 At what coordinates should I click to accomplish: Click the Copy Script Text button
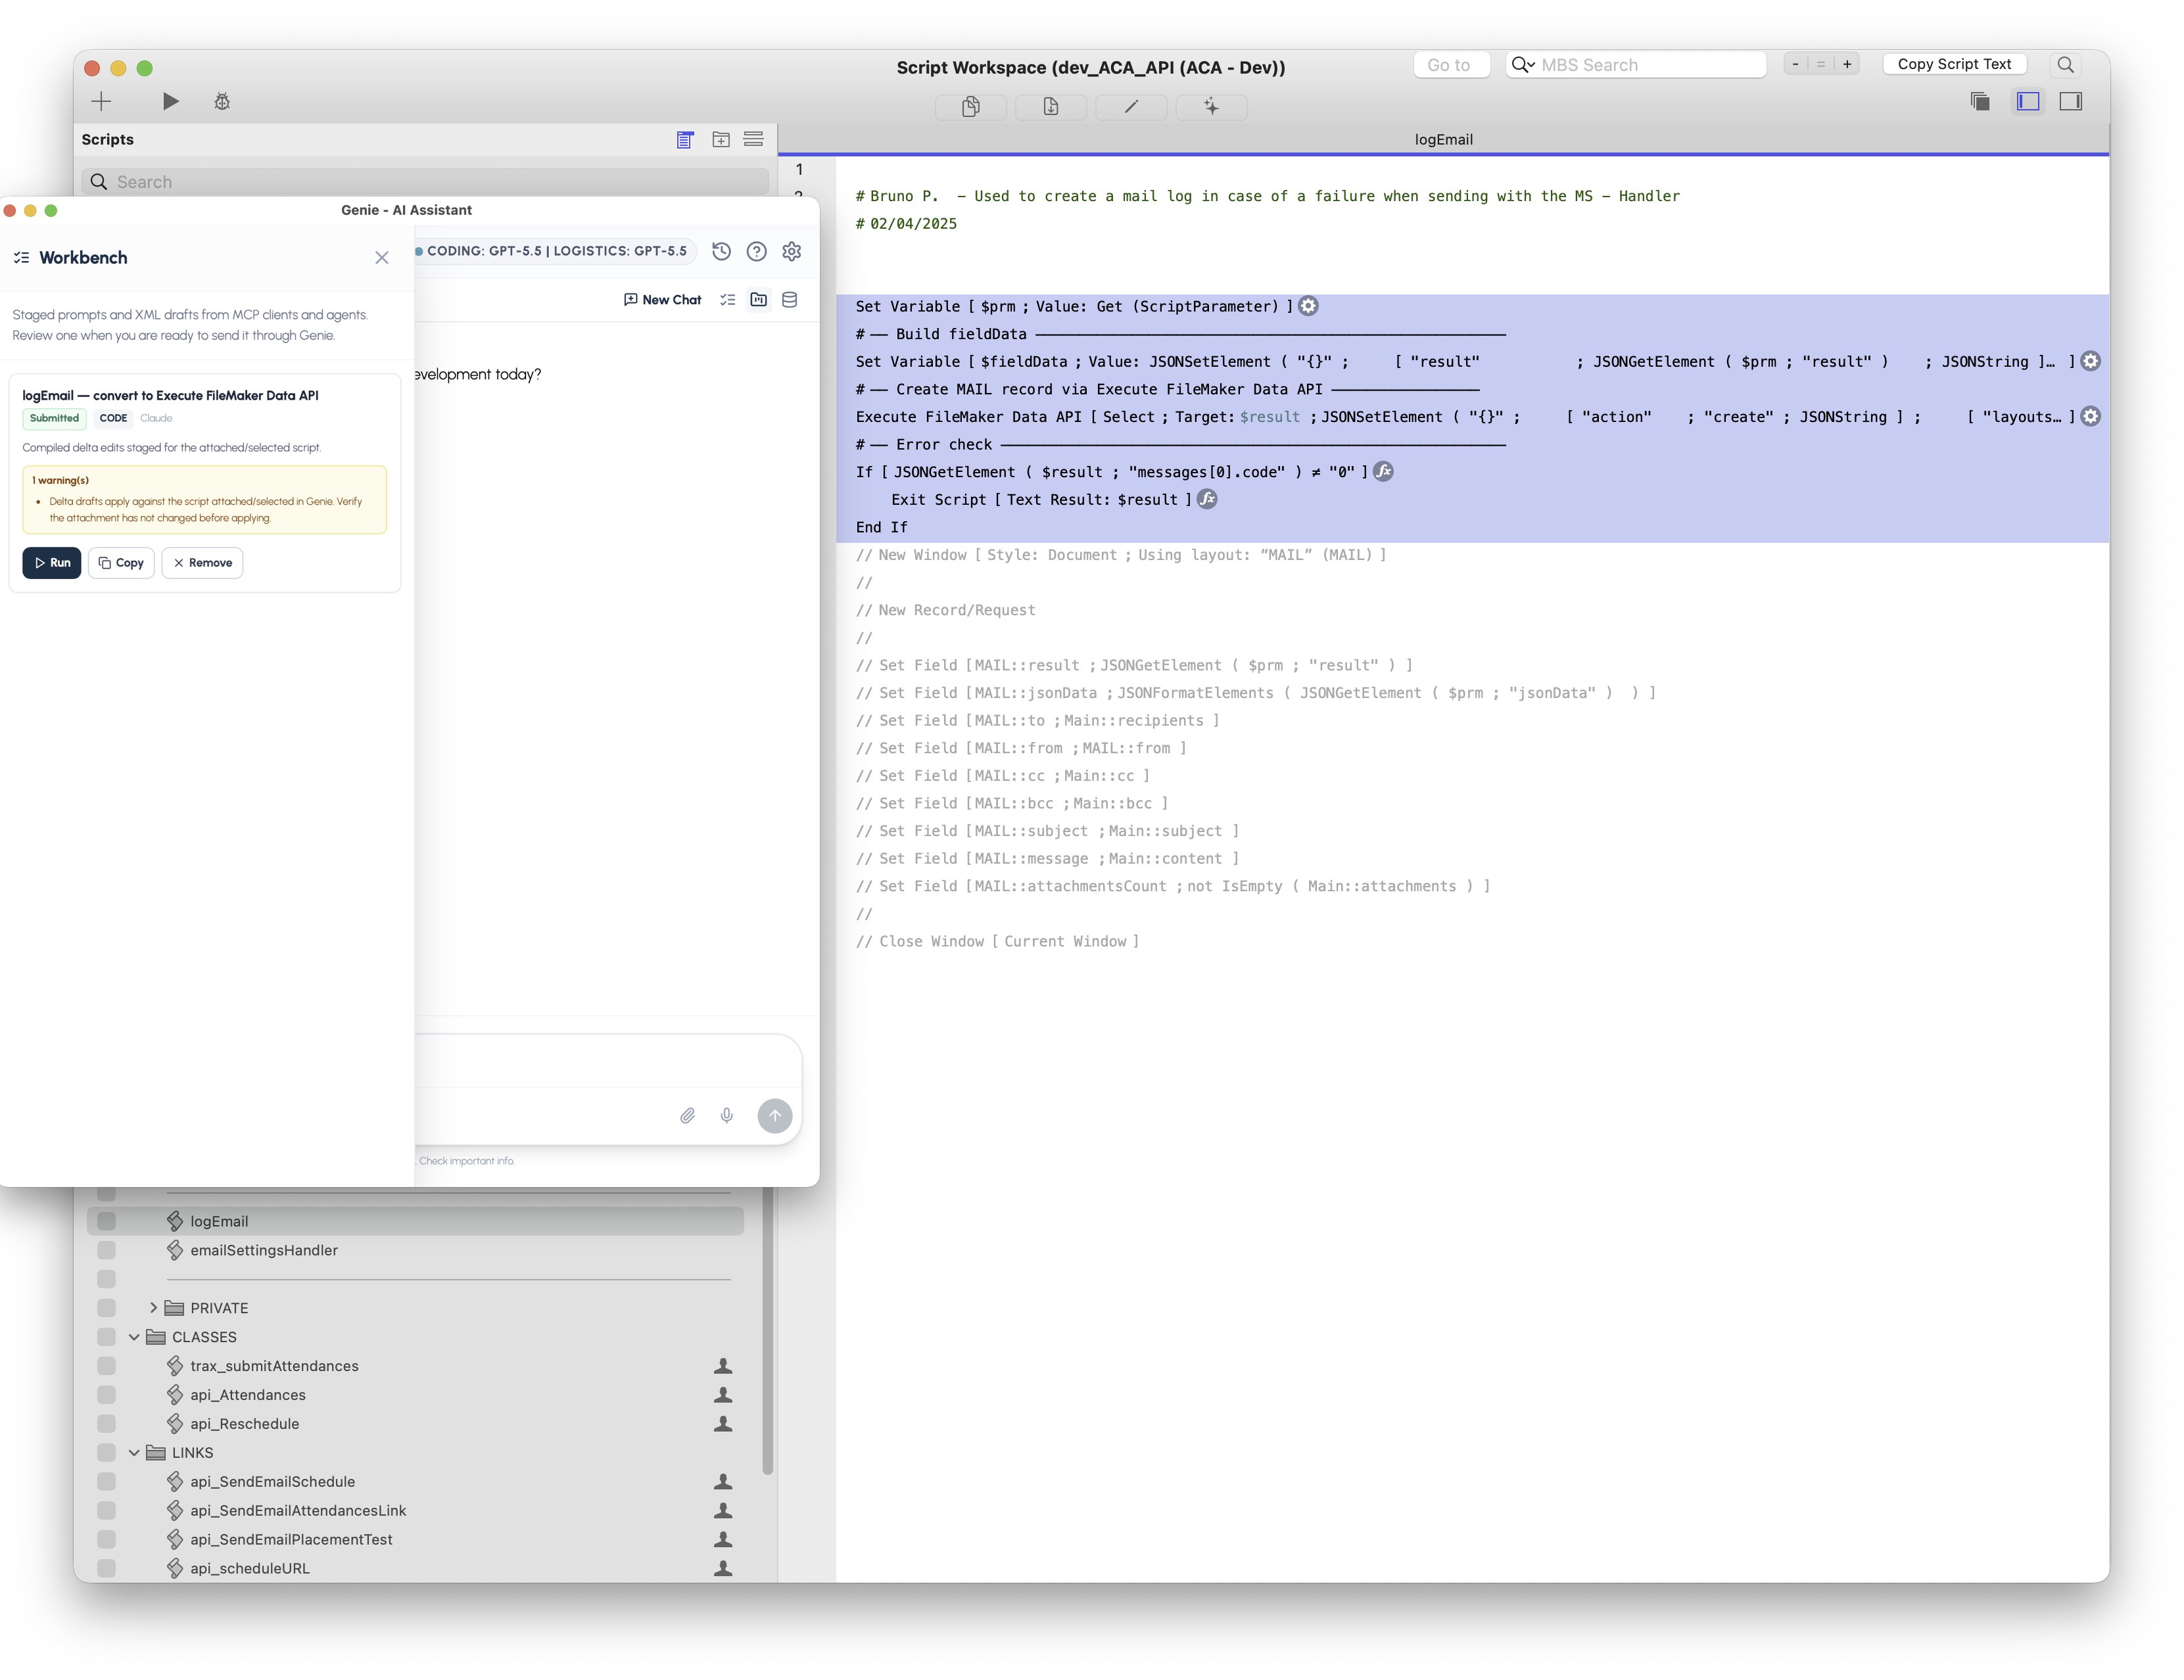pyautogui.click(x=1954, y=64)
